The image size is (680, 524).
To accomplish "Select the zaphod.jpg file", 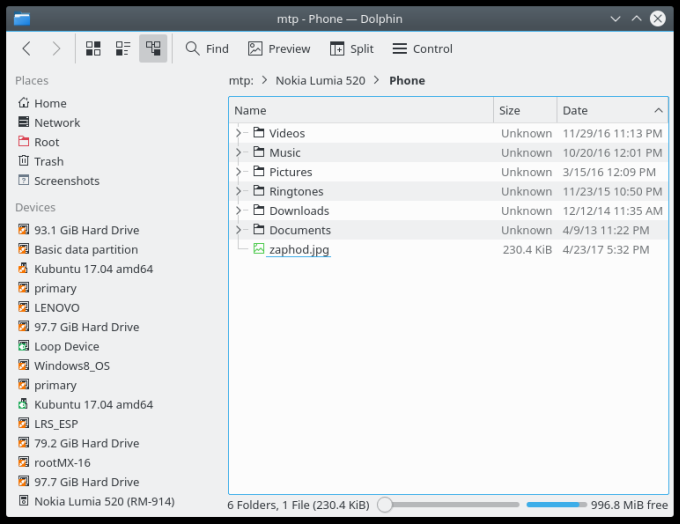I will pos(299,250).
